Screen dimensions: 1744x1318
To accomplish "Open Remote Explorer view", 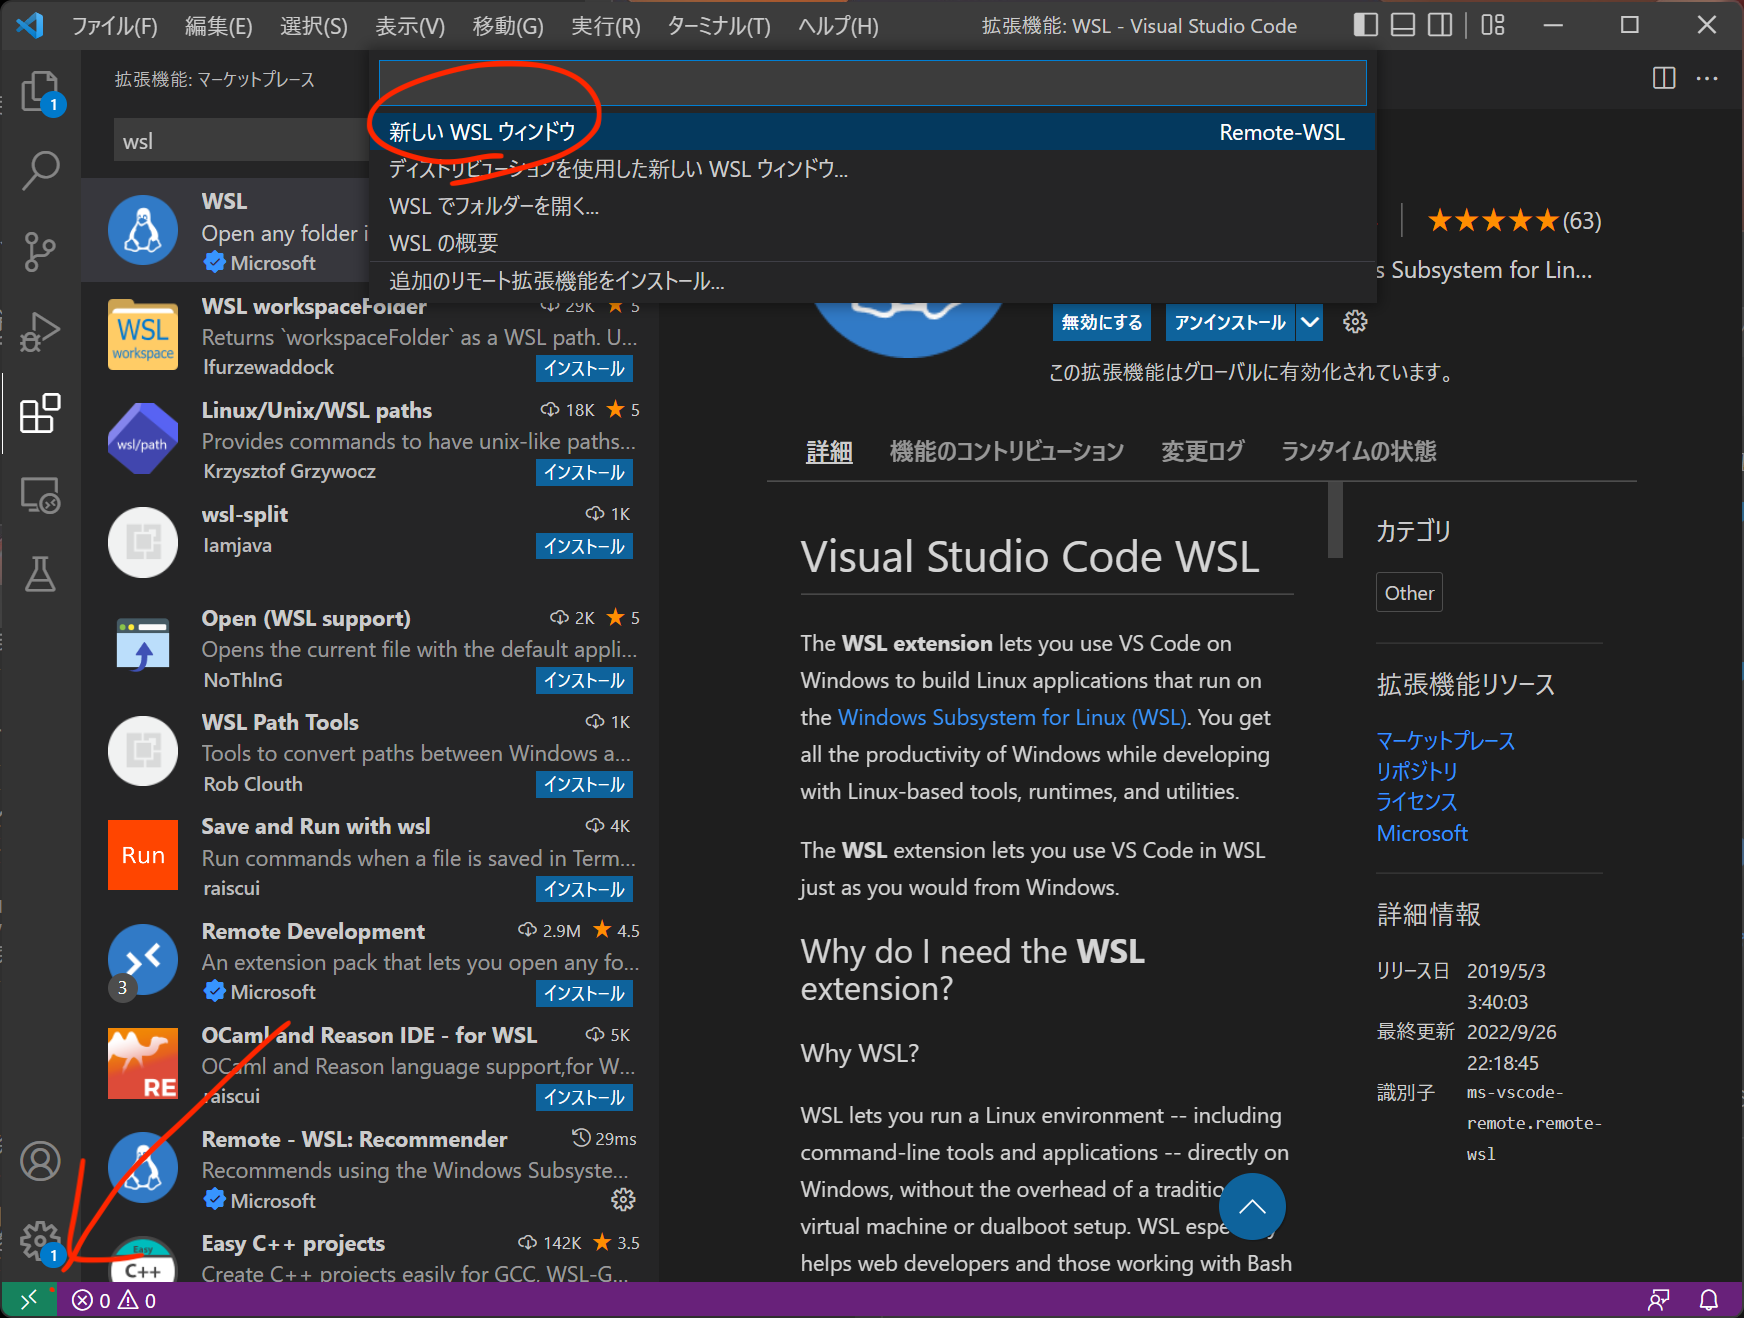I will pyautogui.click(x=40, y=494).
